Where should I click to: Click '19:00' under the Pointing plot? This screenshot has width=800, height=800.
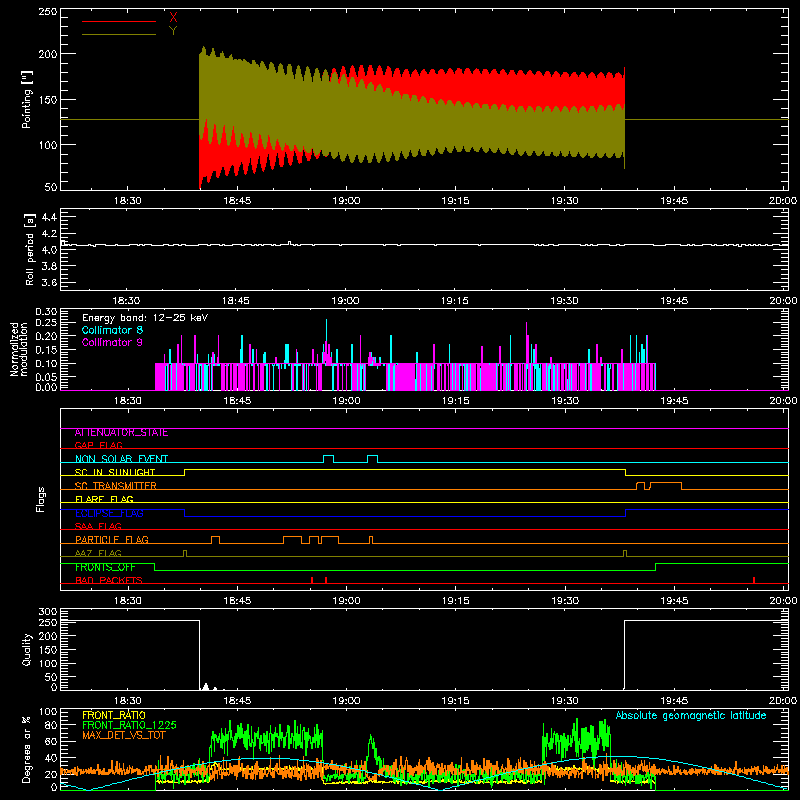tap(346, 201)
